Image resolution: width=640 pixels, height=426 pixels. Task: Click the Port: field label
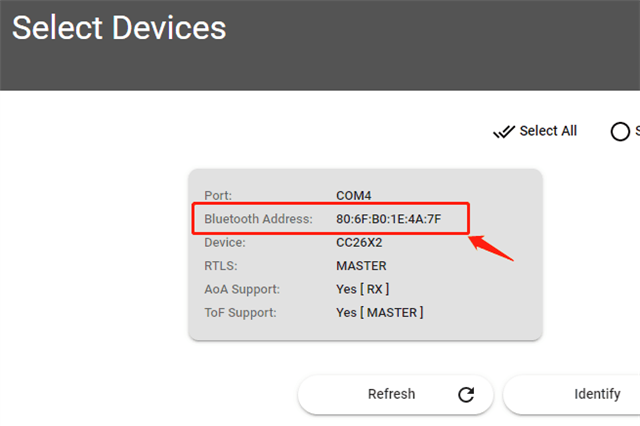217,195
